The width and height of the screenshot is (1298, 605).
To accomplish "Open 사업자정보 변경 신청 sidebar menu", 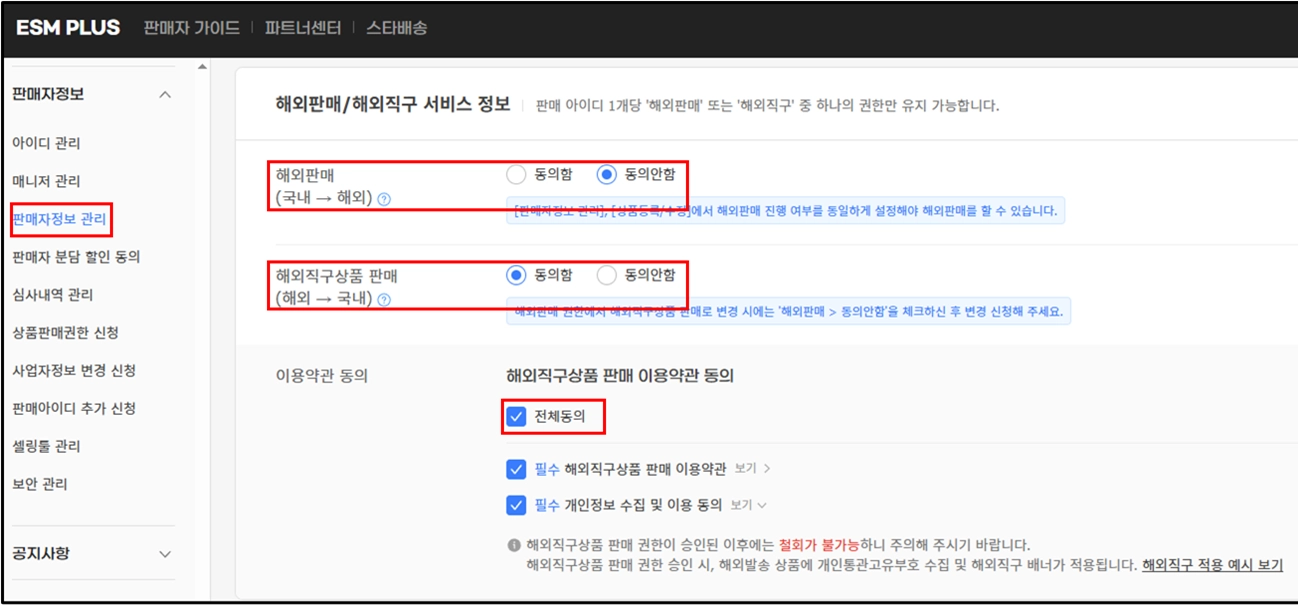I will [x=74, y=371].
